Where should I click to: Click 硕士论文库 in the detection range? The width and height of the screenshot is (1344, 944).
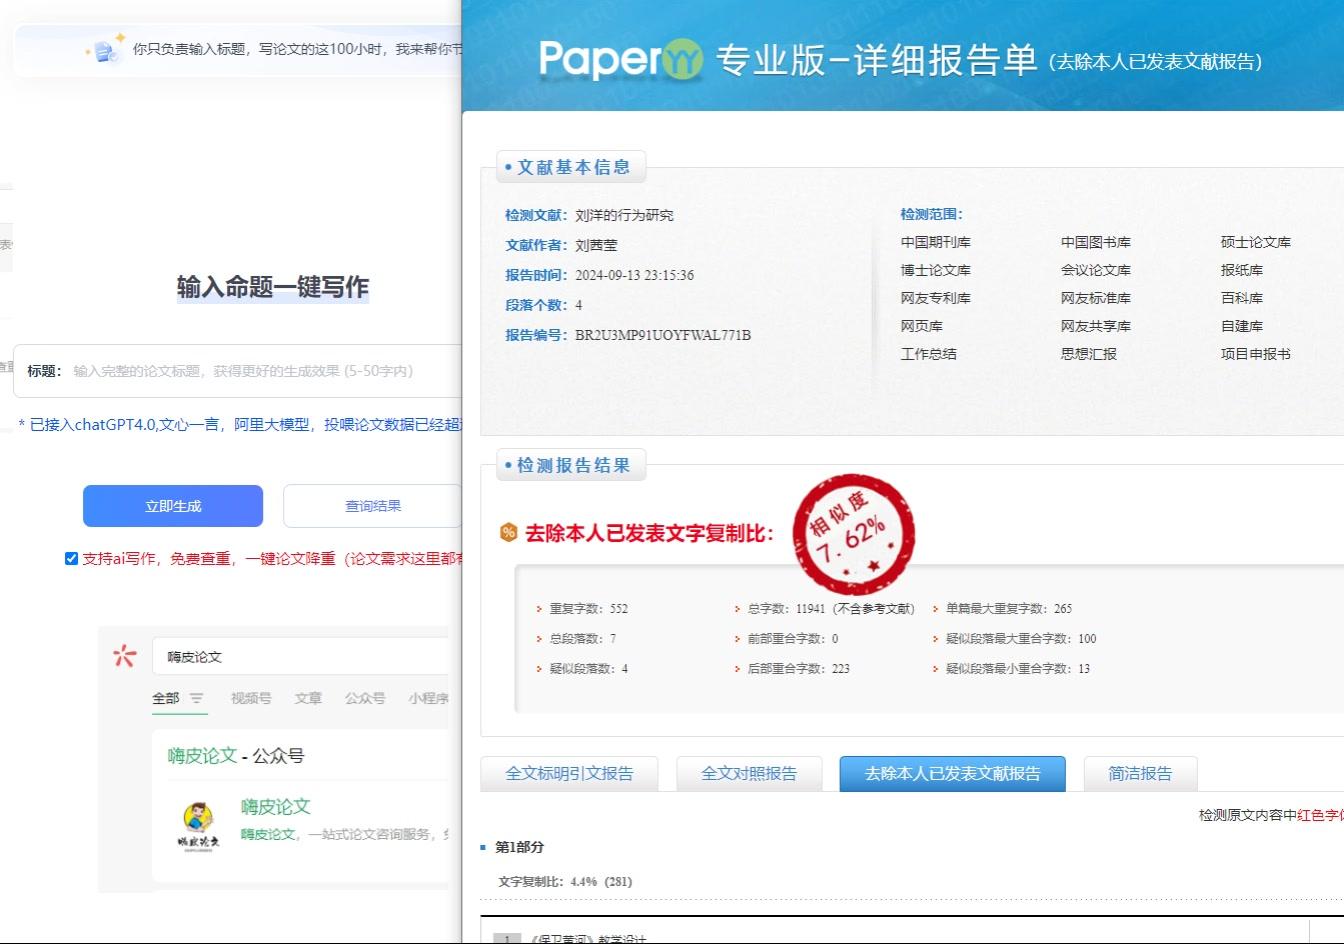click(x=1255, y=242)
